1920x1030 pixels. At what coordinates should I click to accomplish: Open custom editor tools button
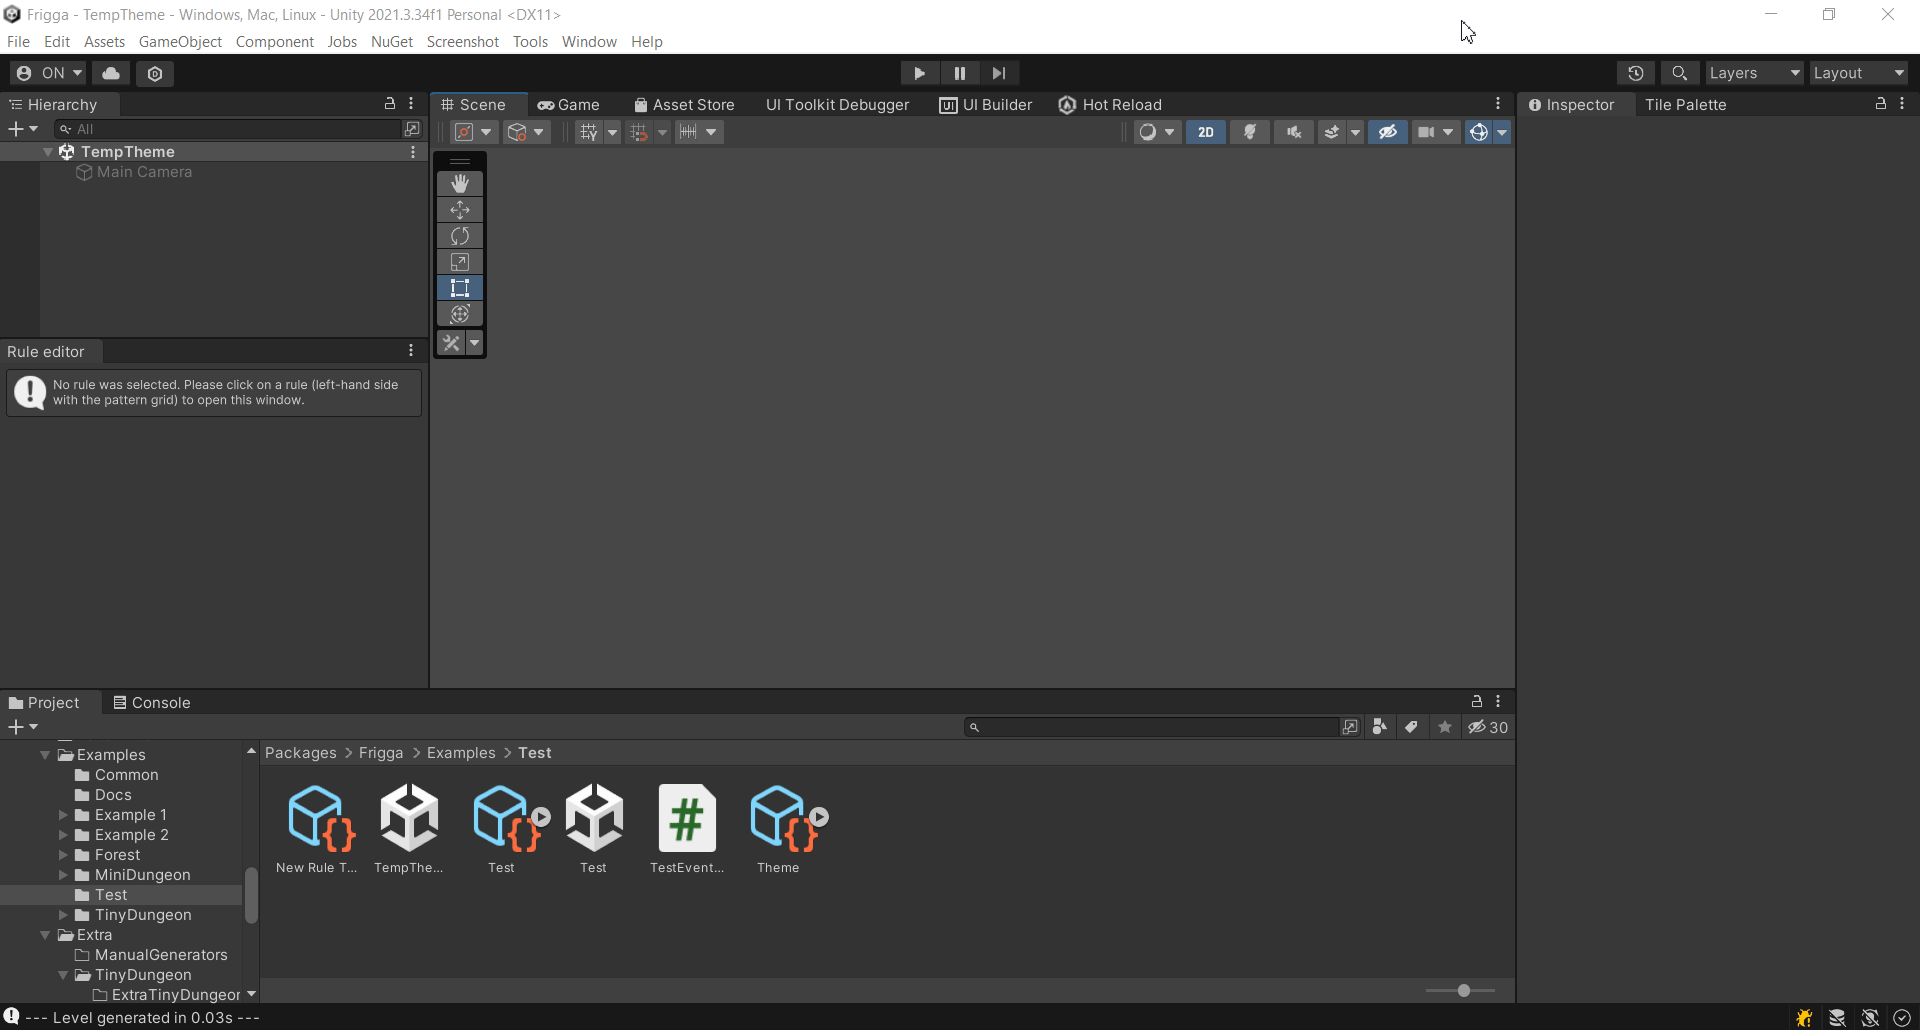pos(451,343)
